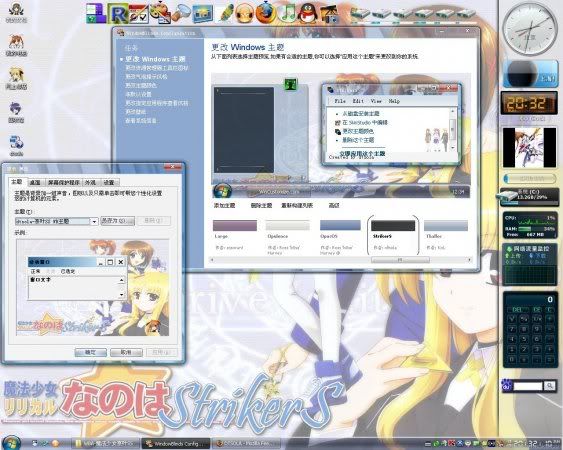Click 在 SkinStudio 中编辑 link
The height and width of the screenshot is (450, 563).
[x=364, y=122]
